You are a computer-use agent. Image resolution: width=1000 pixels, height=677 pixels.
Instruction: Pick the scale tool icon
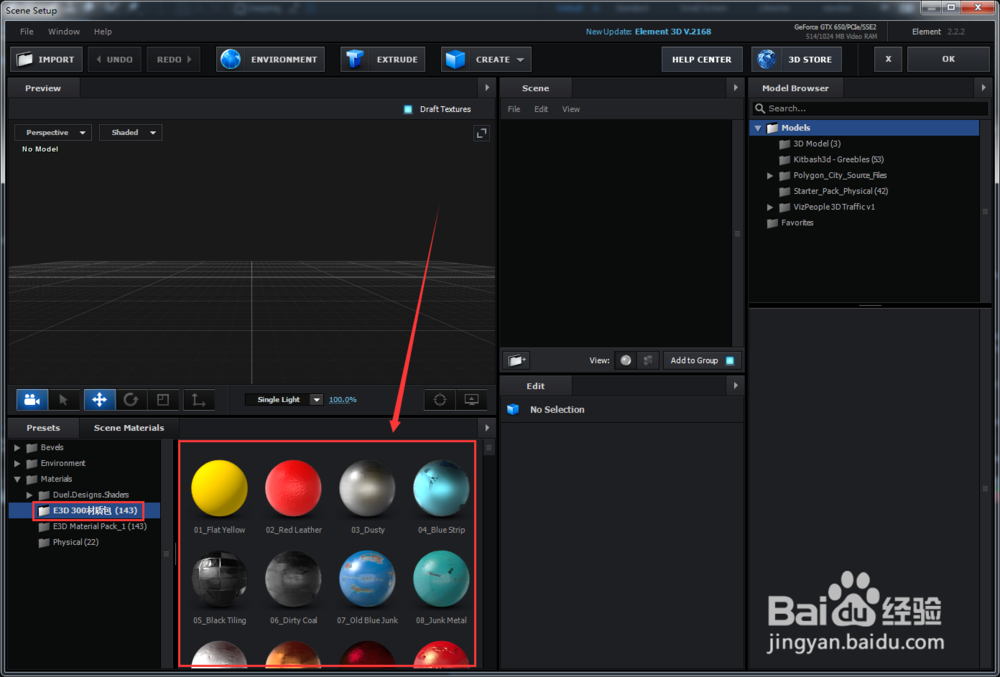163,400
